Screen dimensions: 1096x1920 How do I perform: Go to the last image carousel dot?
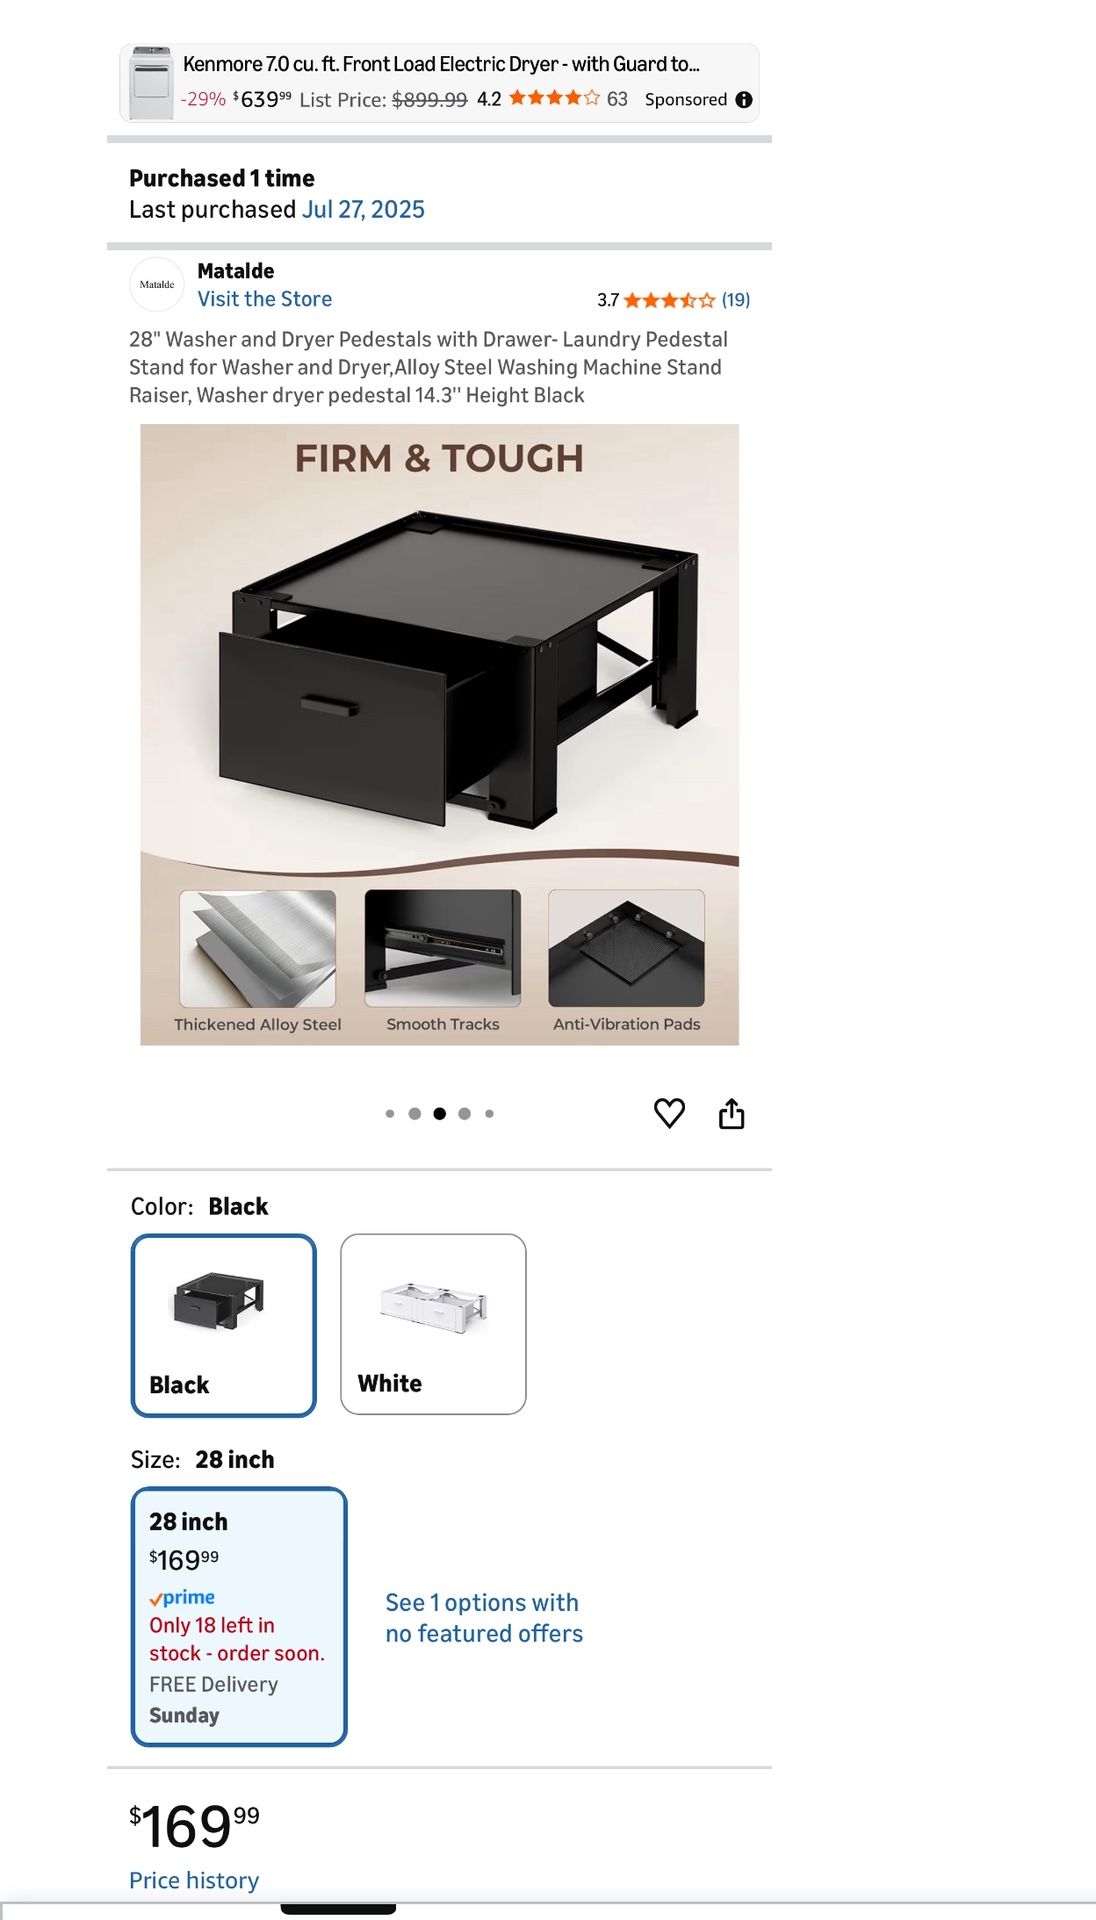tap(489, 1113)
